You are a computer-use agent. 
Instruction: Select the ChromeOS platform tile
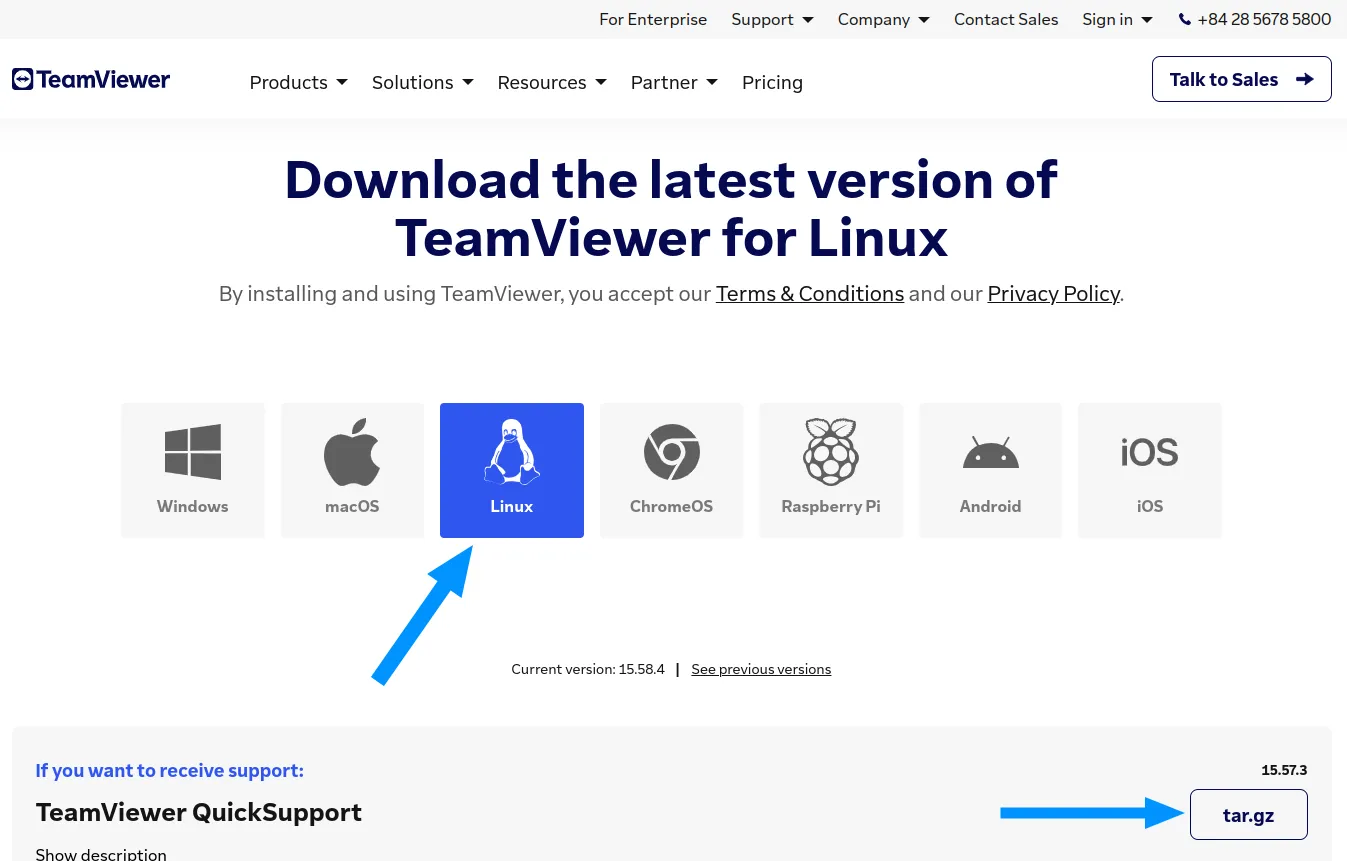pyautogui.click(x=671, y=470)
